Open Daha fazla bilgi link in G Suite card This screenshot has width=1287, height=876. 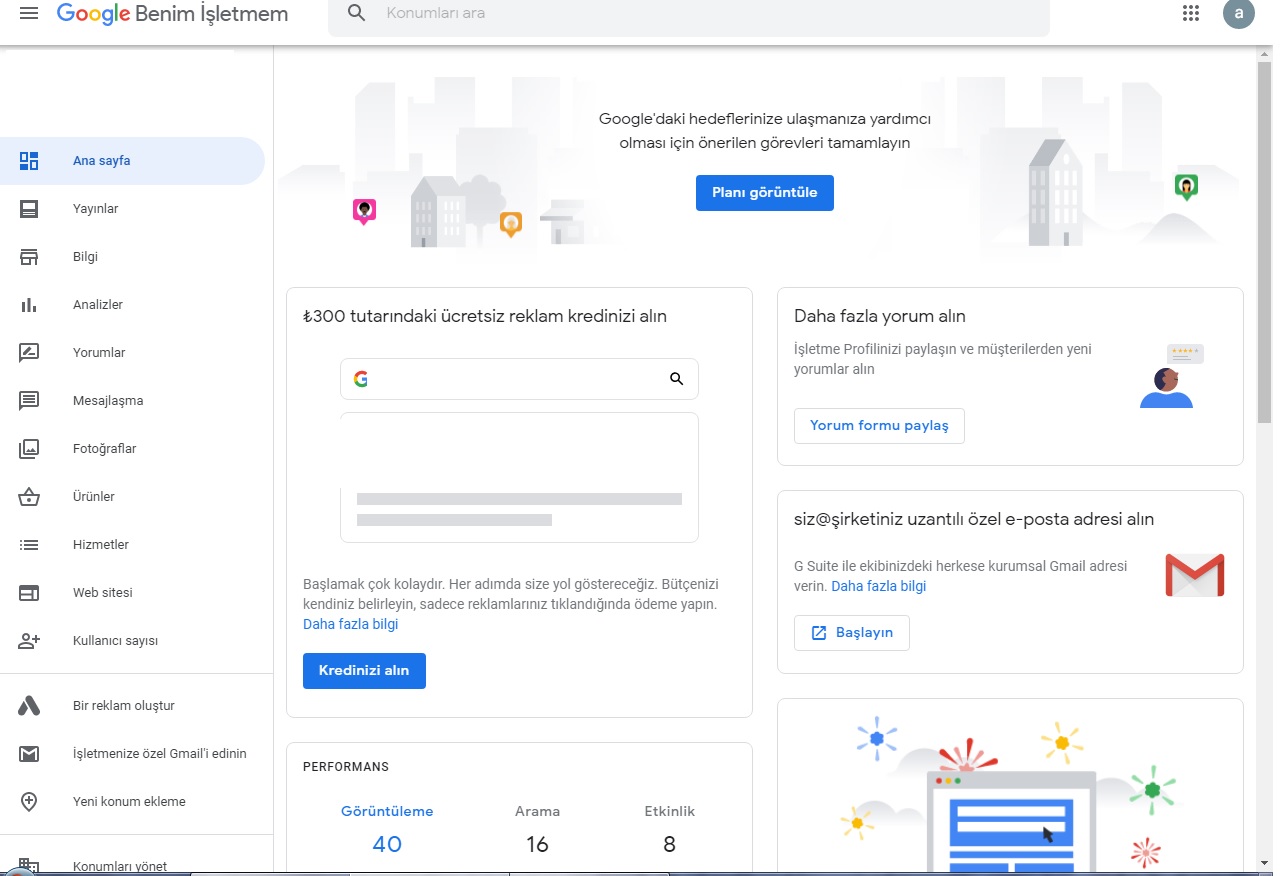point(879,586)
